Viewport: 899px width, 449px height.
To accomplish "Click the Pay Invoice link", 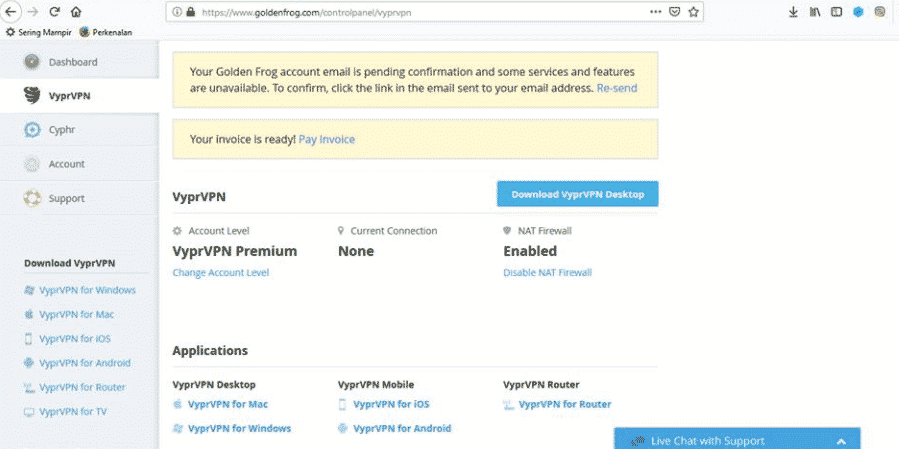I will click(x=327, y=139).
